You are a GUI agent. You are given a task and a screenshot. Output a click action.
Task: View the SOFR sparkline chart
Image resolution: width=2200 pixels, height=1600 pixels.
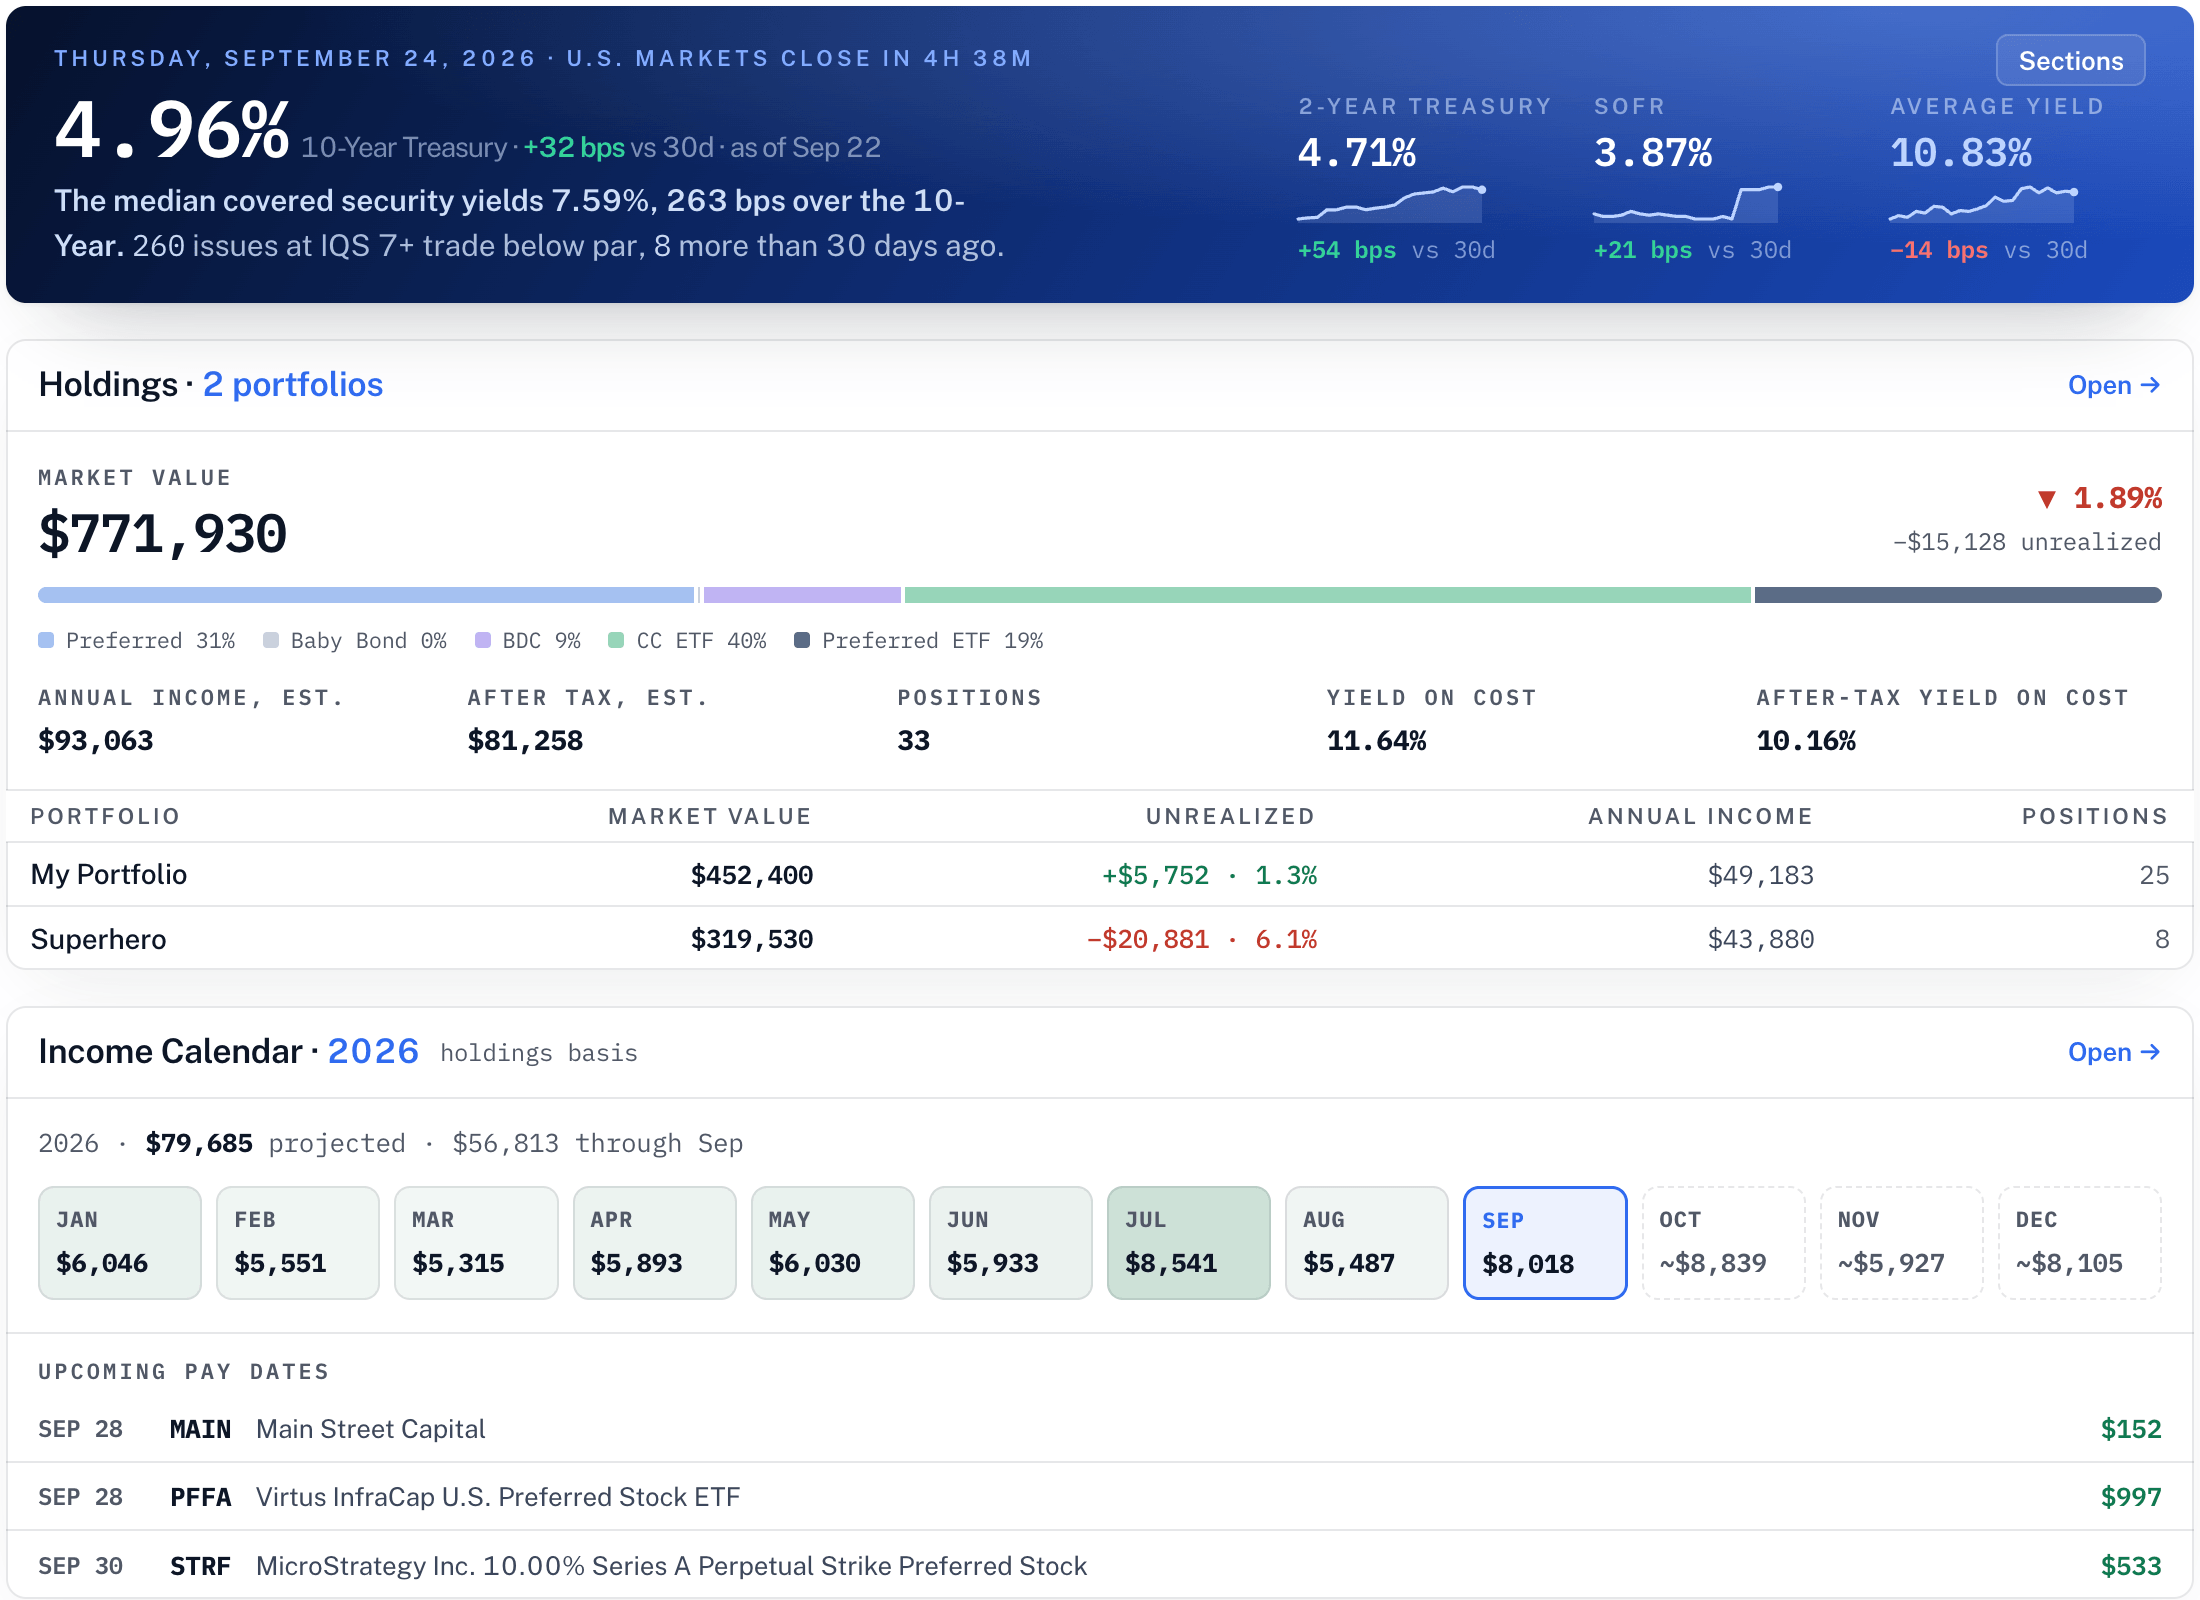coord(1687,203)
